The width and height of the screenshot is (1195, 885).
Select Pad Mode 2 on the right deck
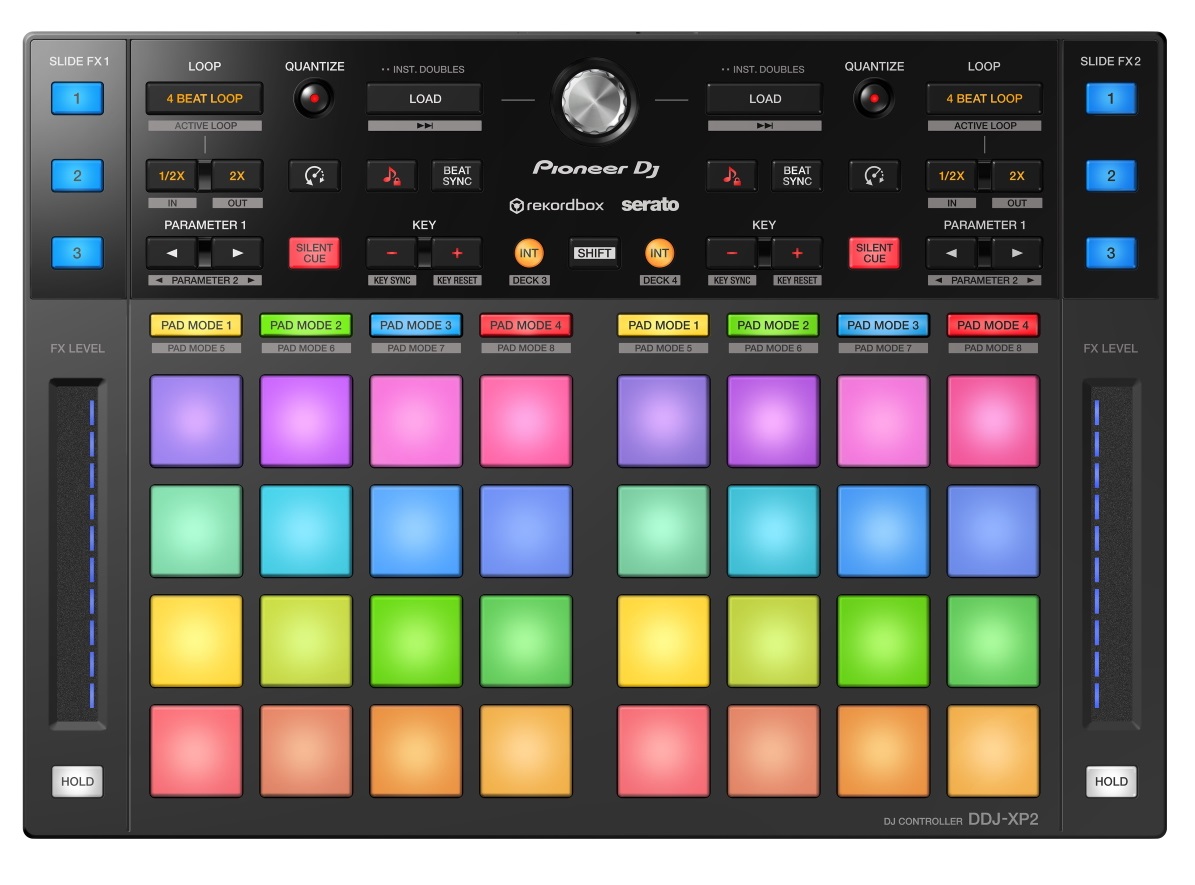point(773,325)
